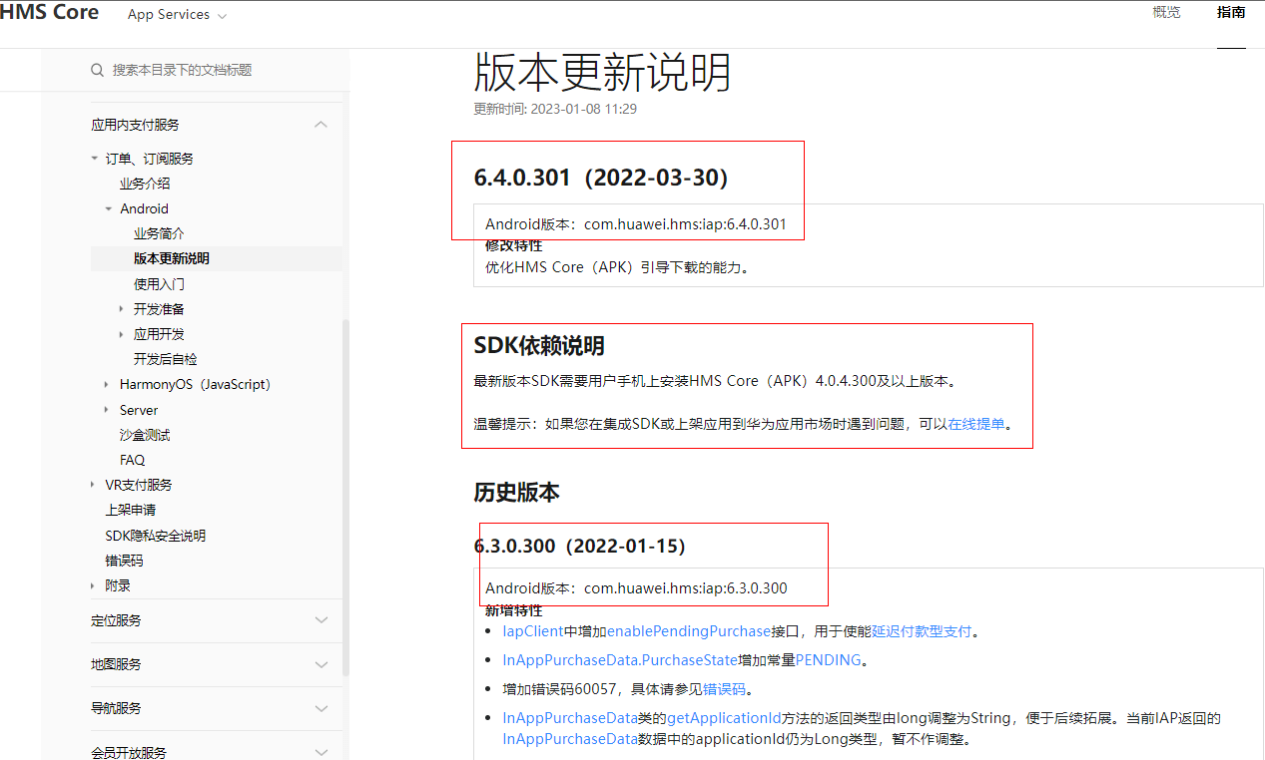This screenshot has height=760, width=1265.
Task: Open the 错误码 sidebar item
Action: click(x=124, y=561)
